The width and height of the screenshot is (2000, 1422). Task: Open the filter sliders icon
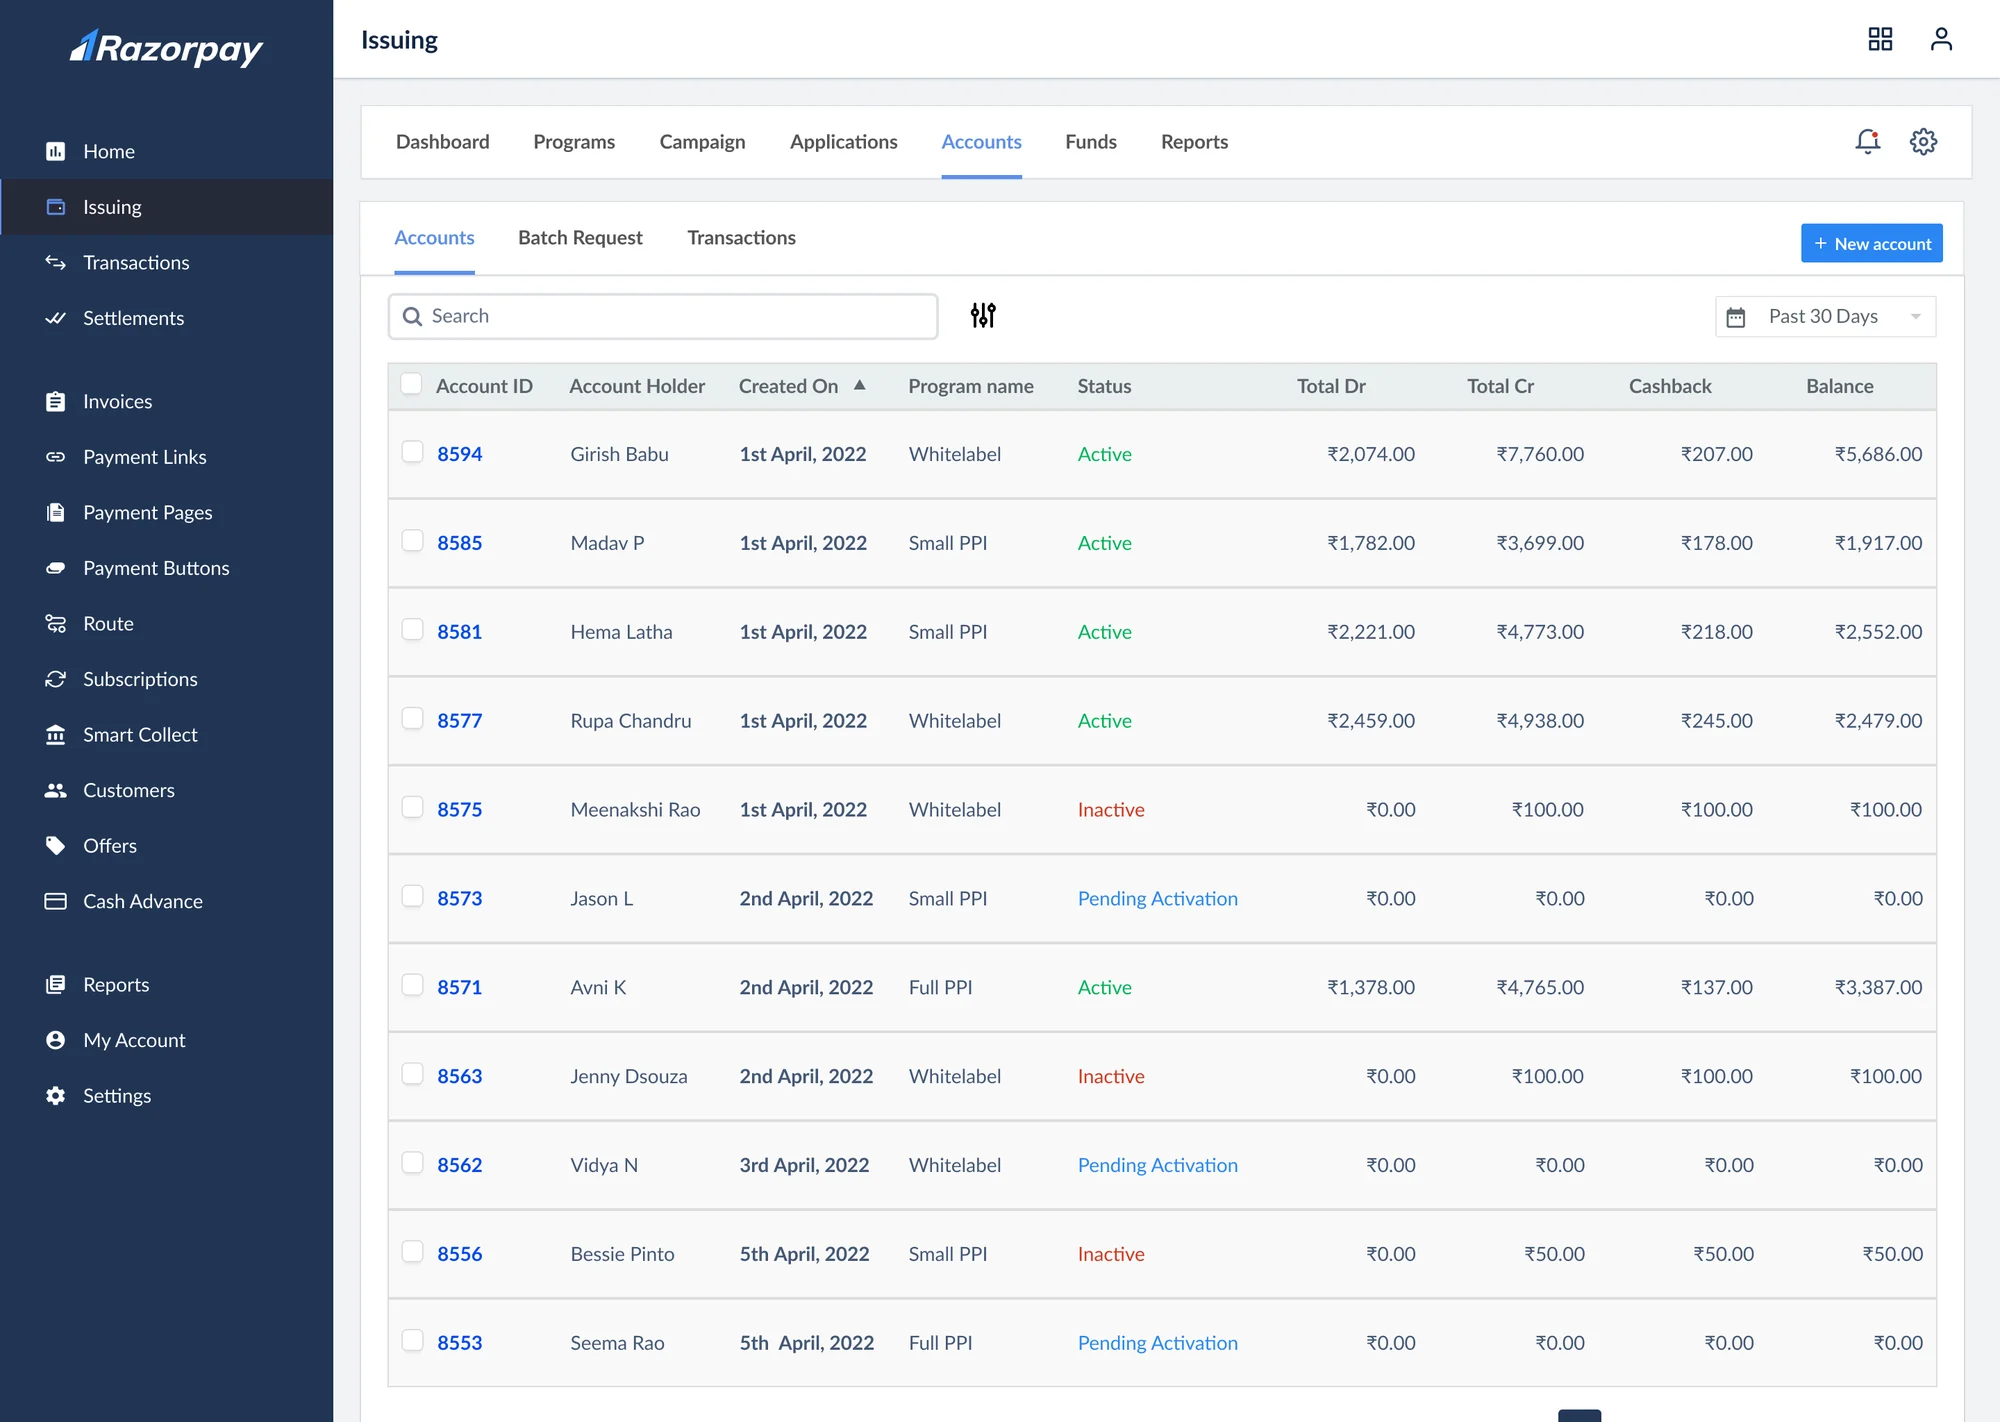[983, 315]
